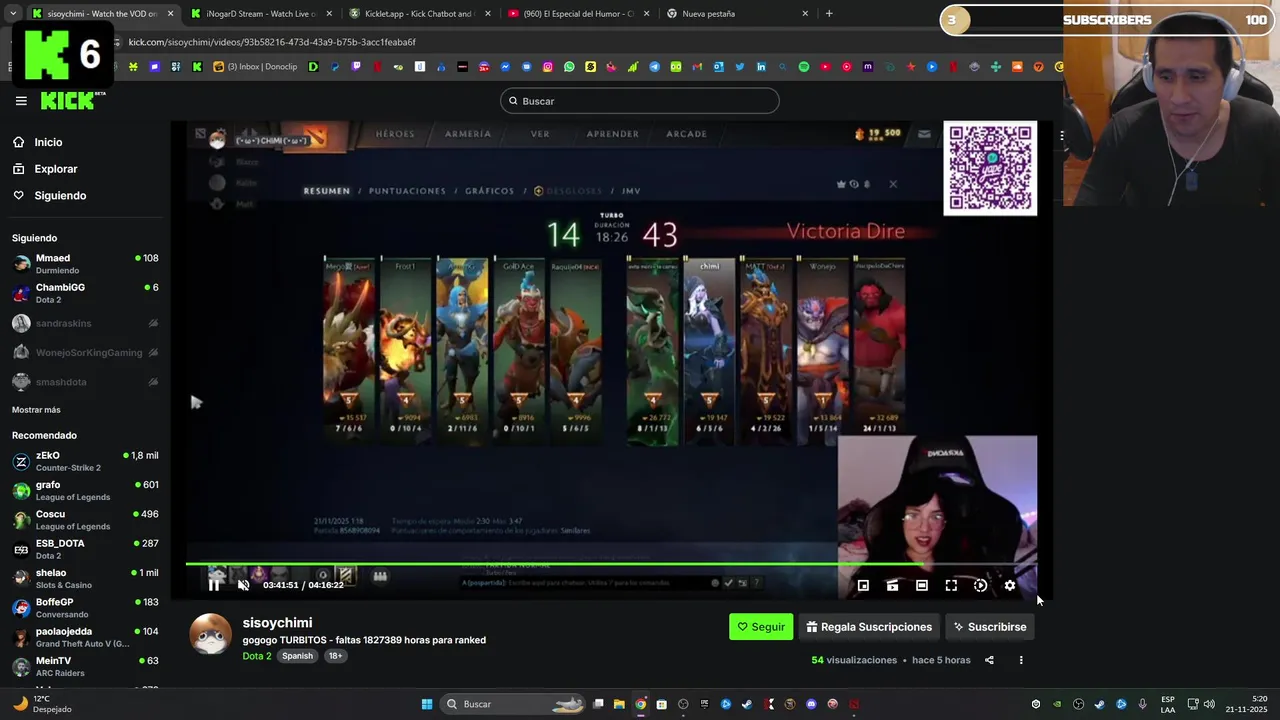Focus the Buscar search field

(x=640, y=101)
